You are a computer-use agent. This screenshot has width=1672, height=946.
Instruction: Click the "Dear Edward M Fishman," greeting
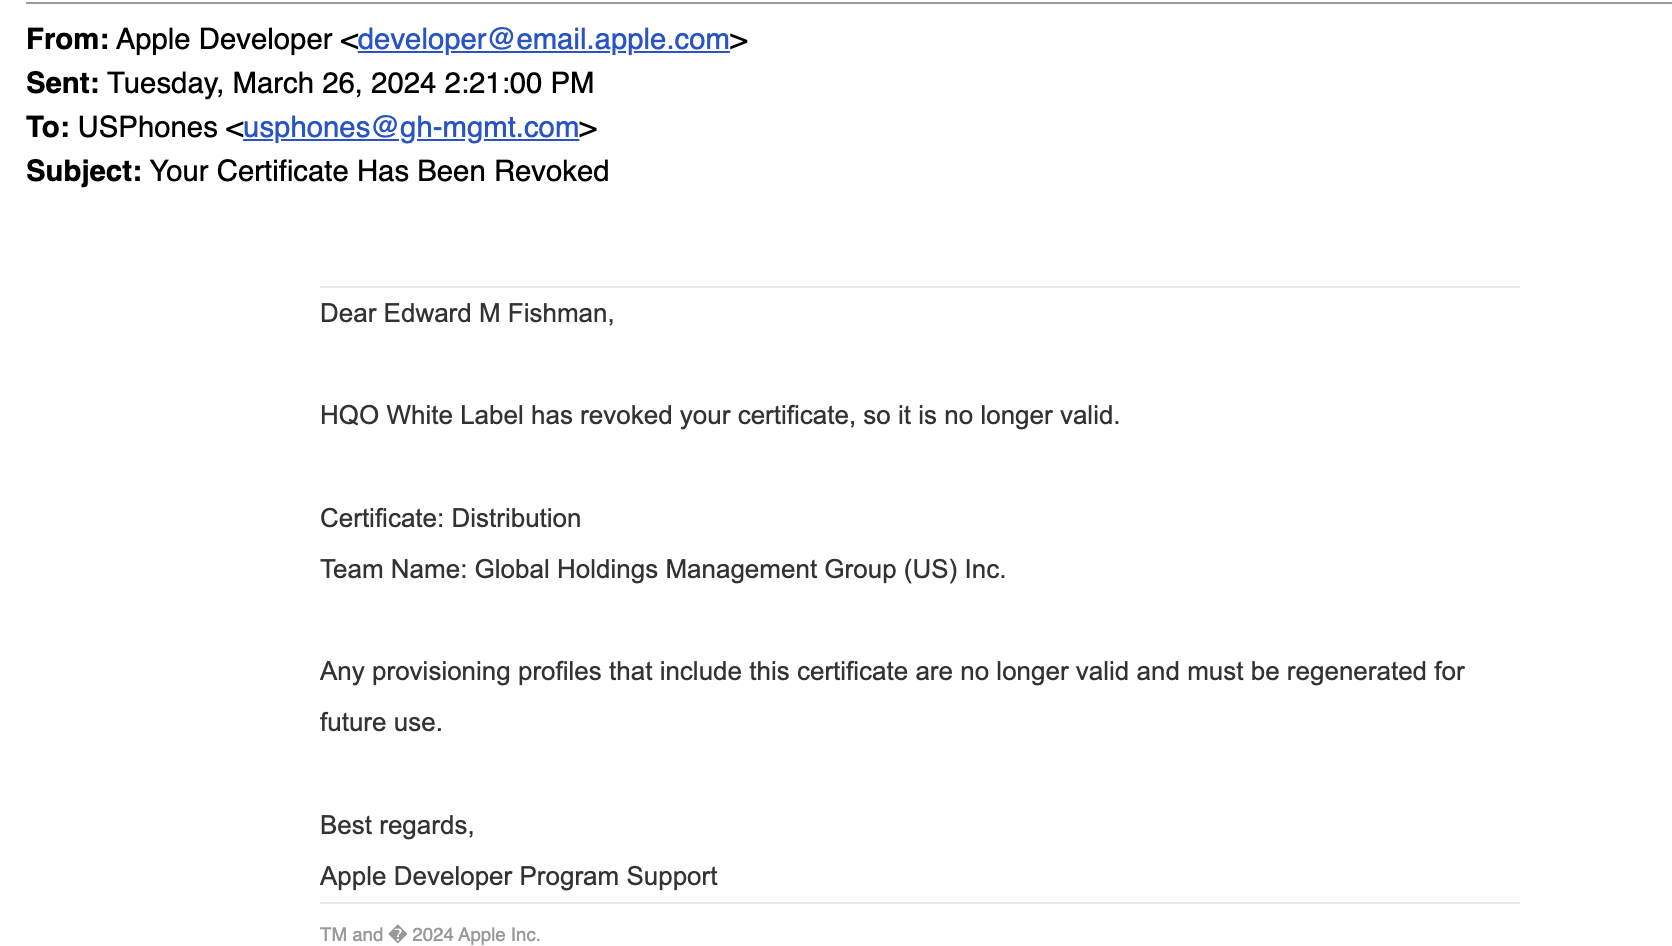pos(467,314)
